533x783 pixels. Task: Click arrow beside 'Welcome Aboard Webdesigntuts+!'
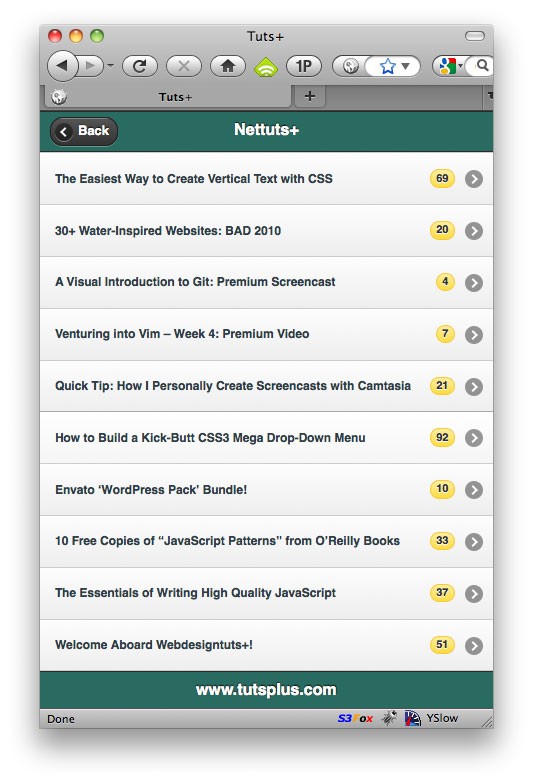pos(474,645)
